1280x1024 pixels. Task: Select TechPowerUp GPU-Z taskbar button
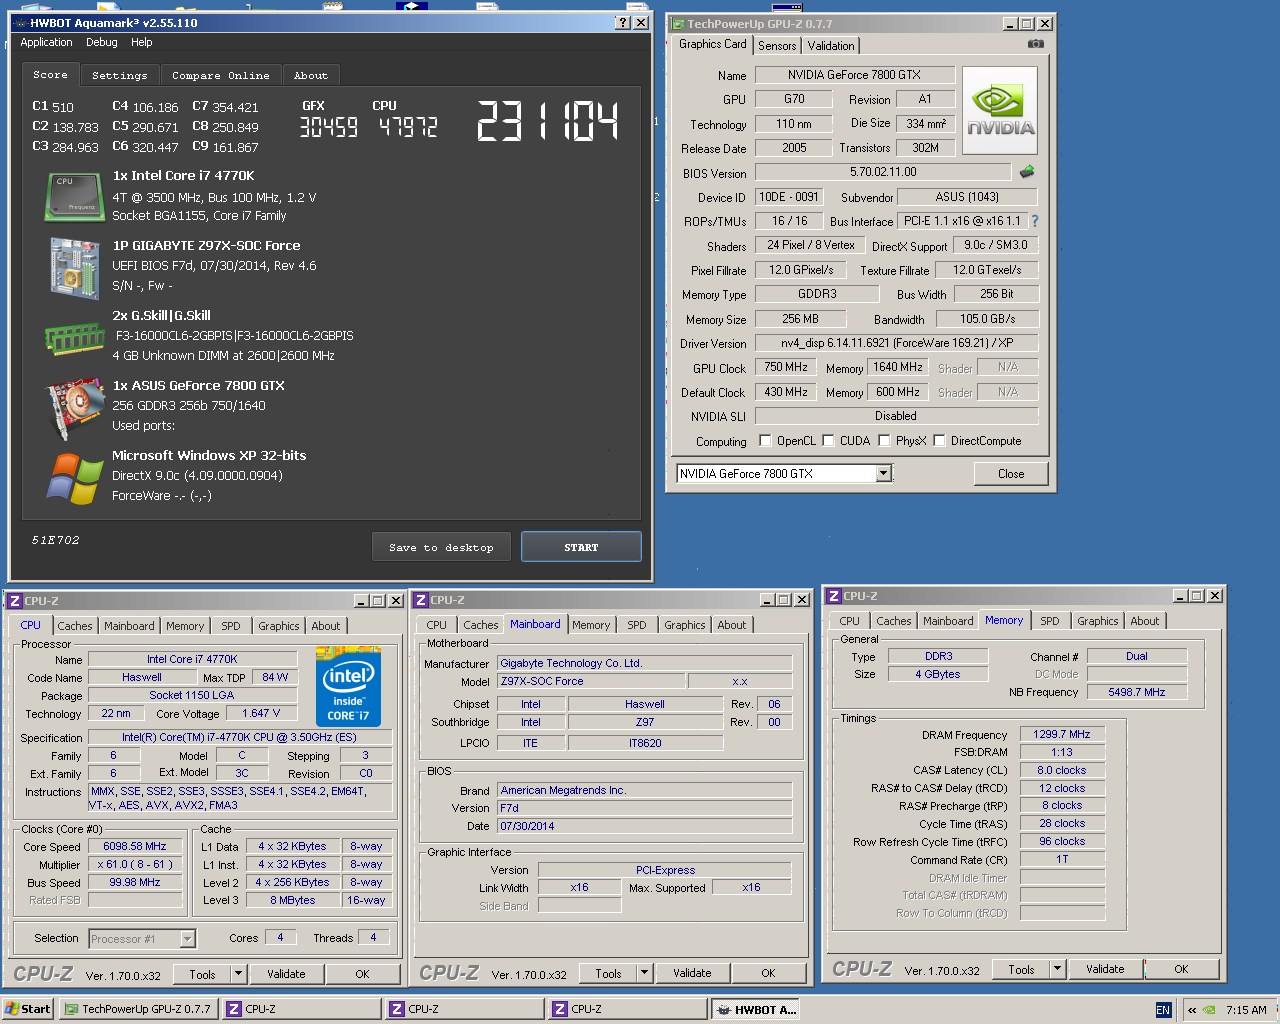[138, 1009]
